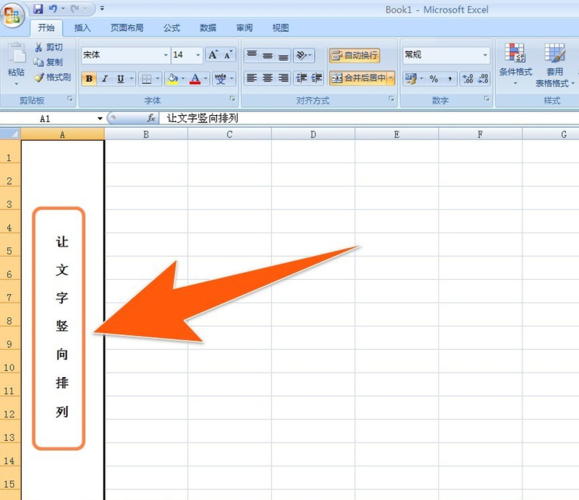Undo the last action

tap(53, 8)
